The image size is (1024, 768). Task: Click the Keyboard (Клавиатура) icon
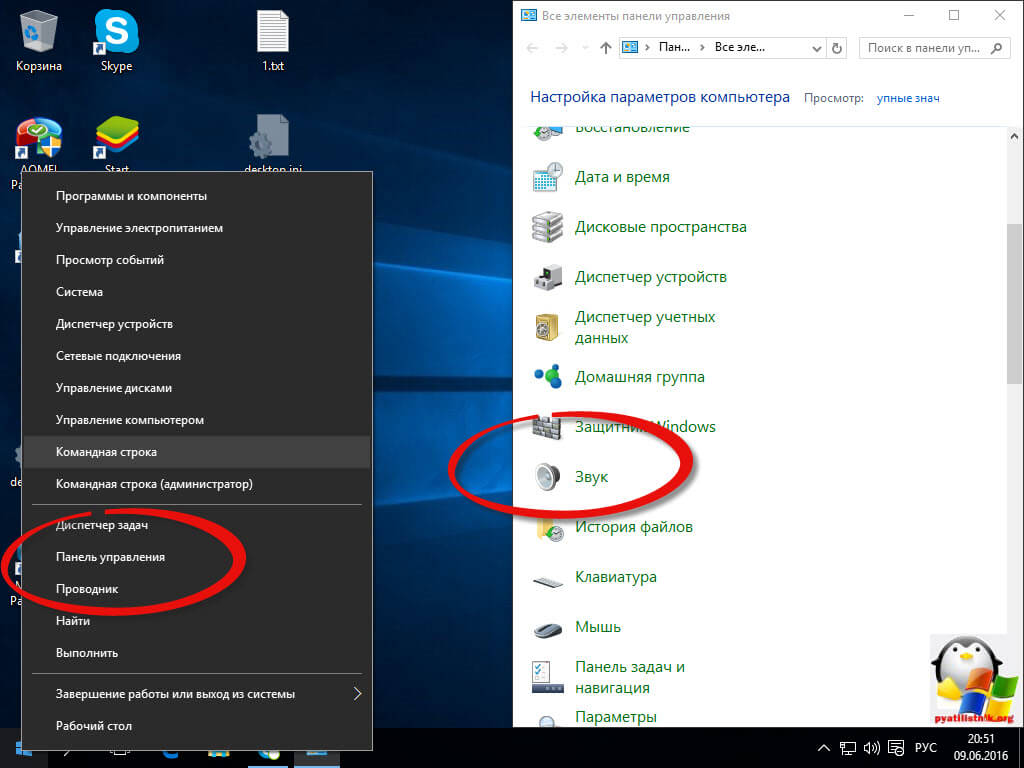547,578
